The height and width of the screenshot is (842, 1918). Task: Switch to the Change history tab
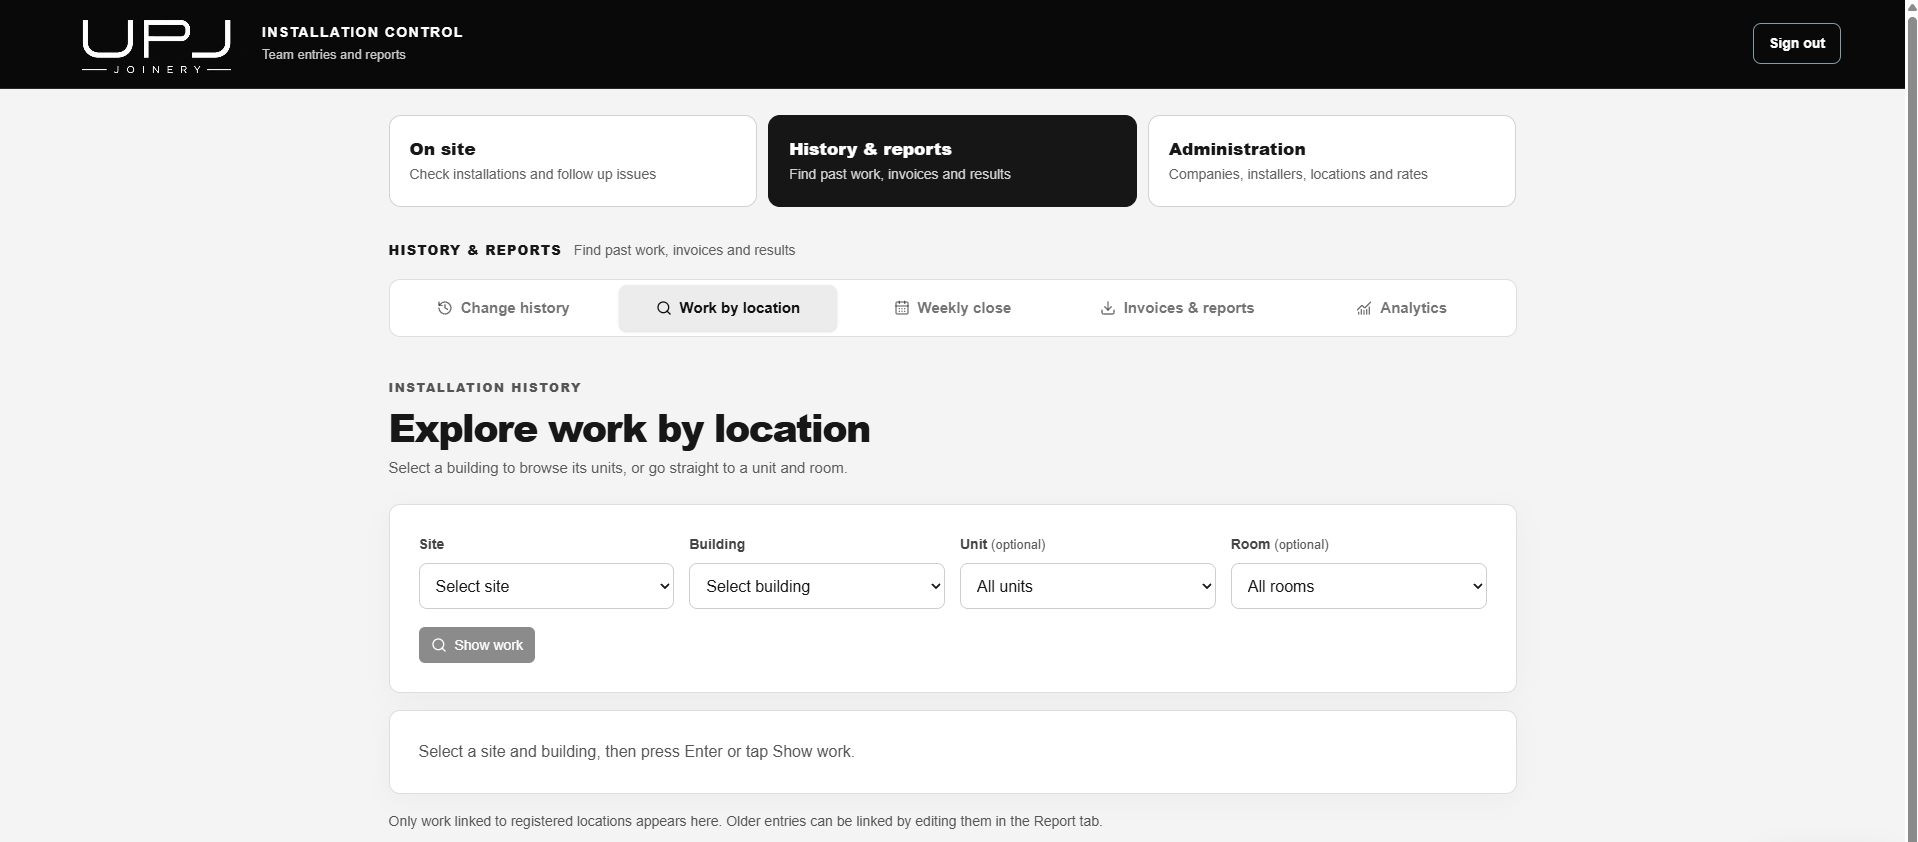(x=504, y=308)
